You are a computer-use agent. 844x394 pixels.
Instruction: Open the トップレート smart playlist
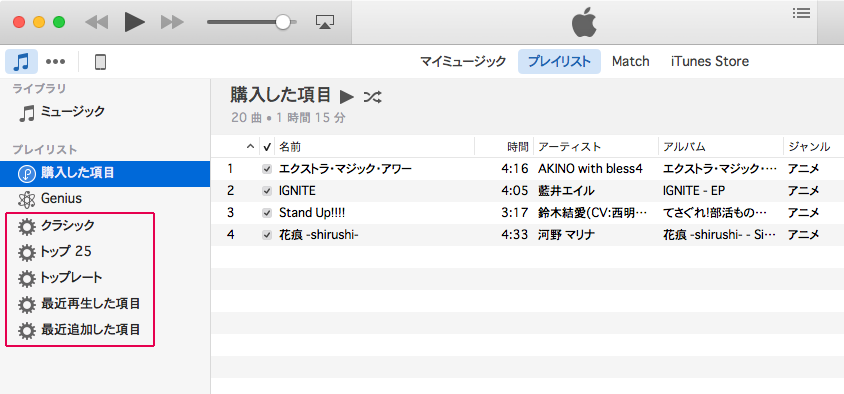coord(72,278)
